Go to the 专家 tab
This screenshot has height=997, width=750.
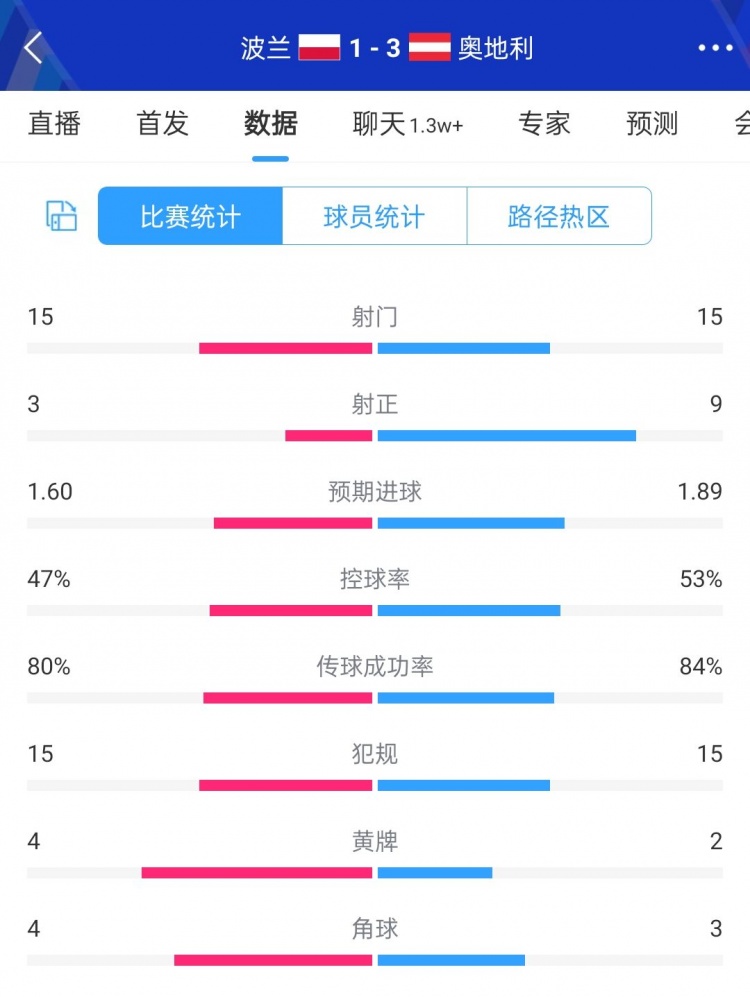click(544, 123)
